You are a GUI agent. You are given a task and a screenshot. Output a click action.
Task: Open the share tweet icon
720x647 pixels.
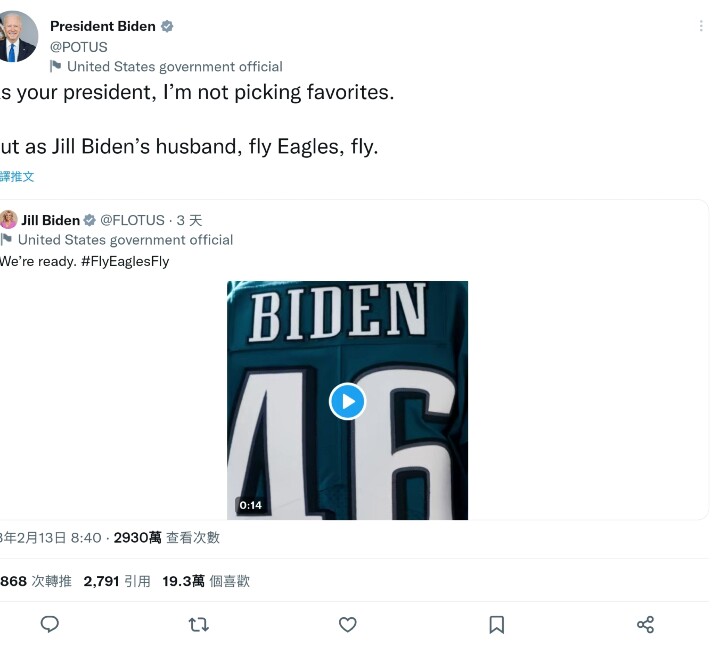[x=645, y=625]
